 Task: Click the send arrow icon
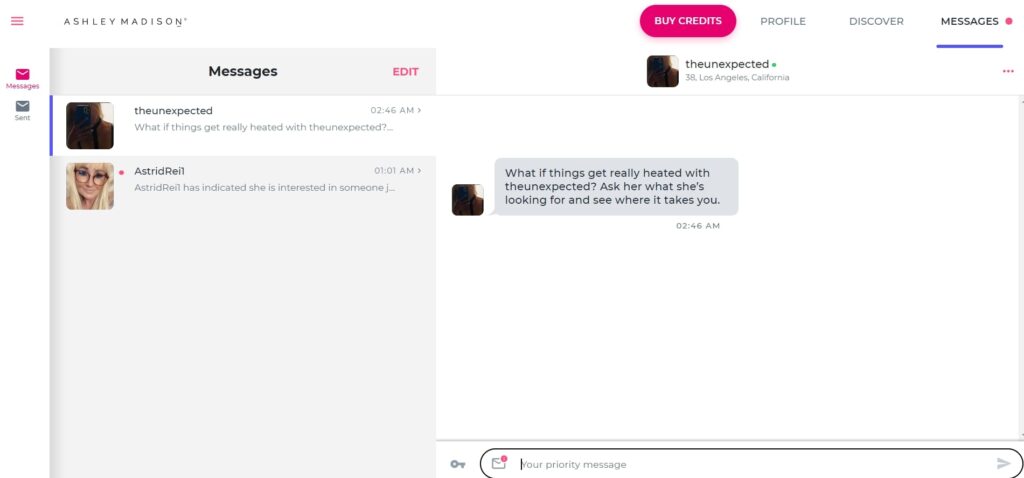1003,464
